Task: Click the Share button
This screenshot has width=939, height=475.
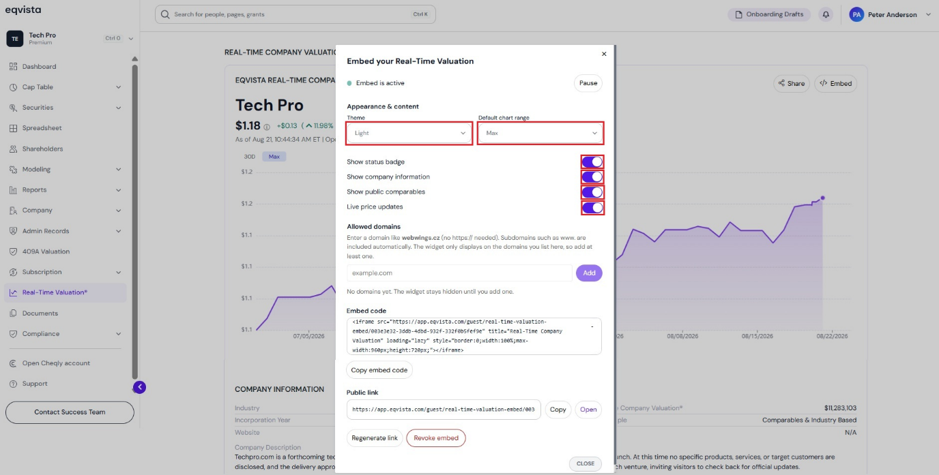Action: [x=791, y=83]
